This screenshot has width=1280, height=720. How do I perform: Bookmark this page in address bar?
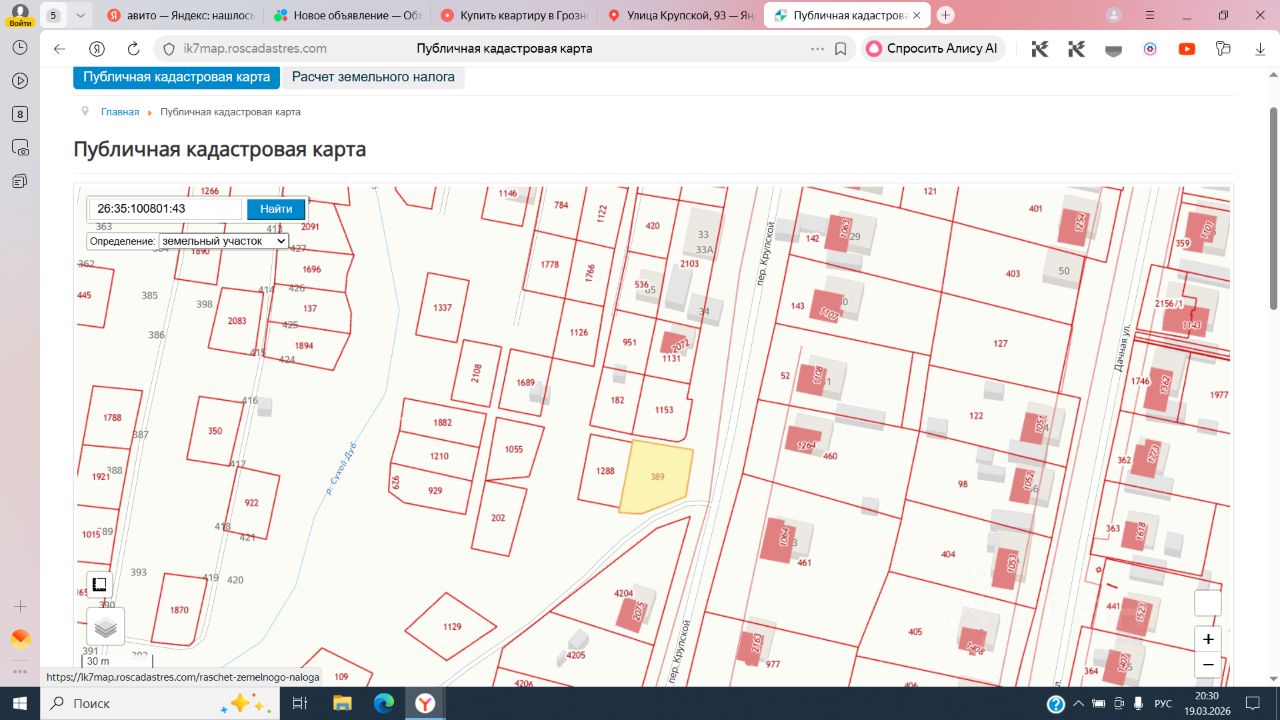pyautogui.click(x=841, y=49)
